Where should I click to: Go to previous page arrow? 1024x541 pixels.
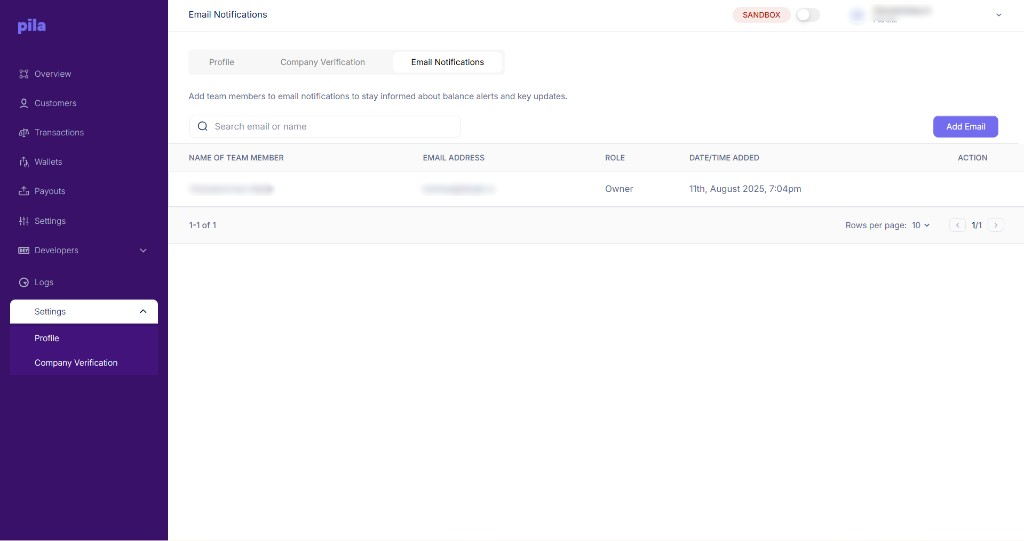[x=957, y=225]
